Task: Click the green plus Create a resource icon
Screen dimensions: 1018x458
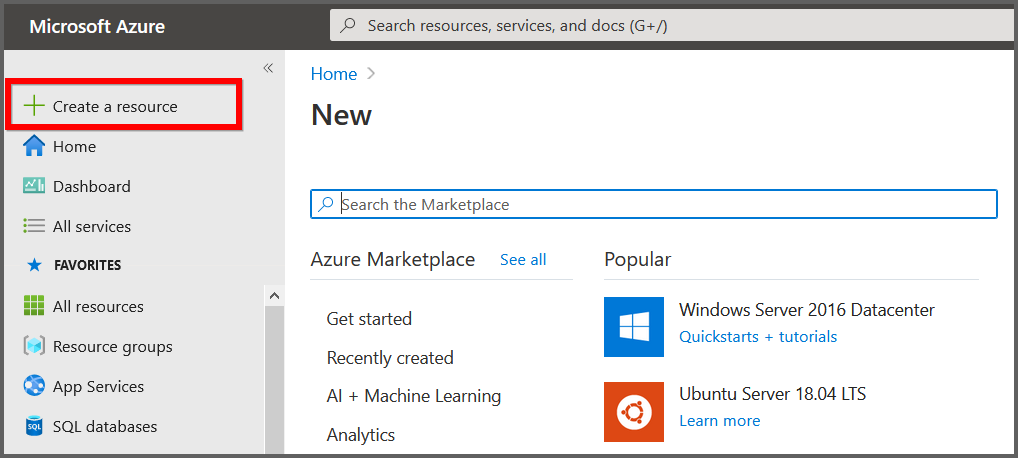Action: pos(35,106)
